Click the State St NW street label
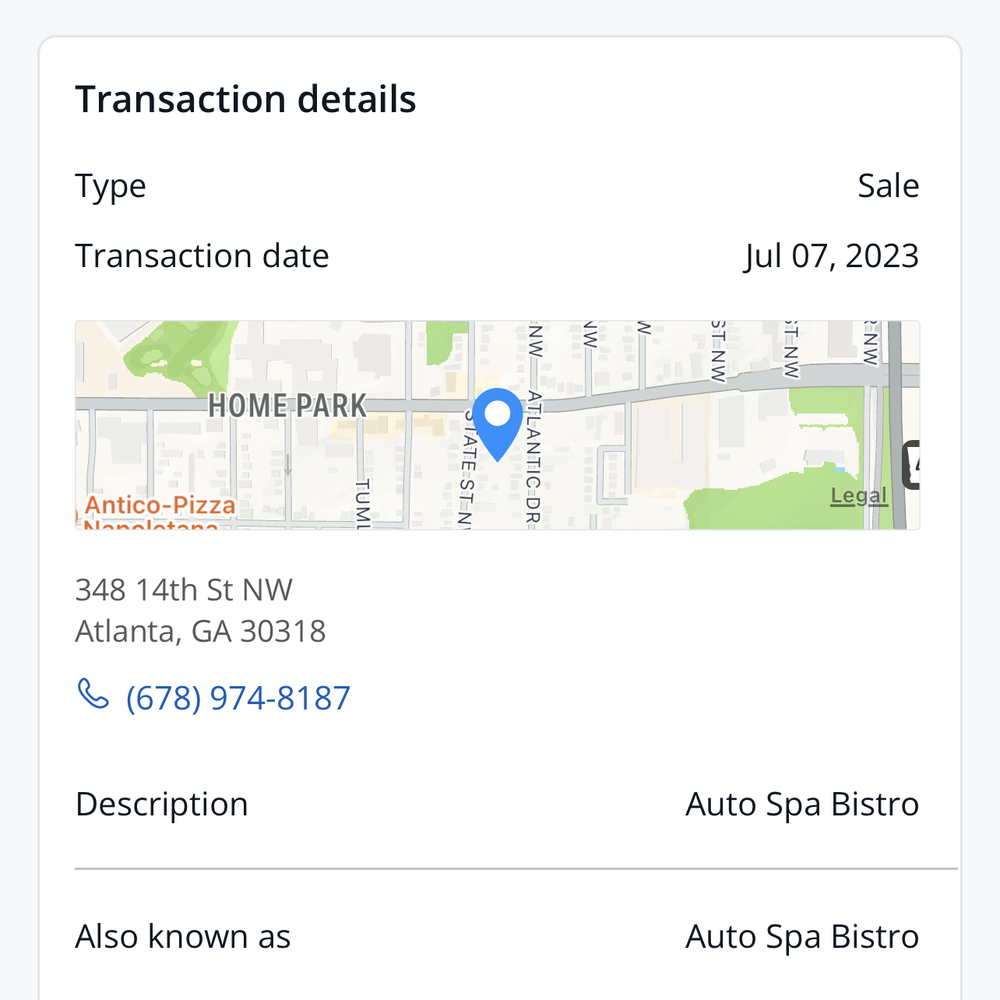1000x1000 pixels. coord(467,469)
